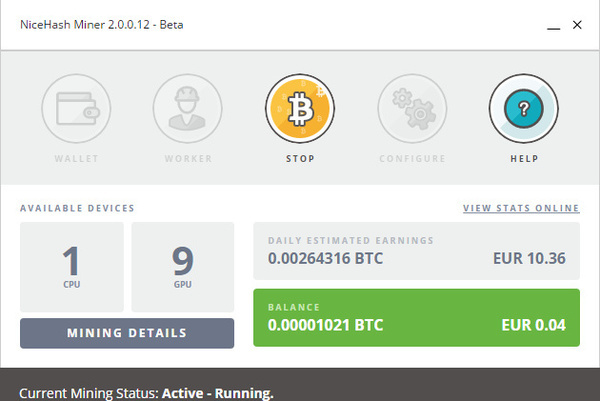
Task: Click the NiceHash Miner 2.0.0.12 title
Action: 101,24
